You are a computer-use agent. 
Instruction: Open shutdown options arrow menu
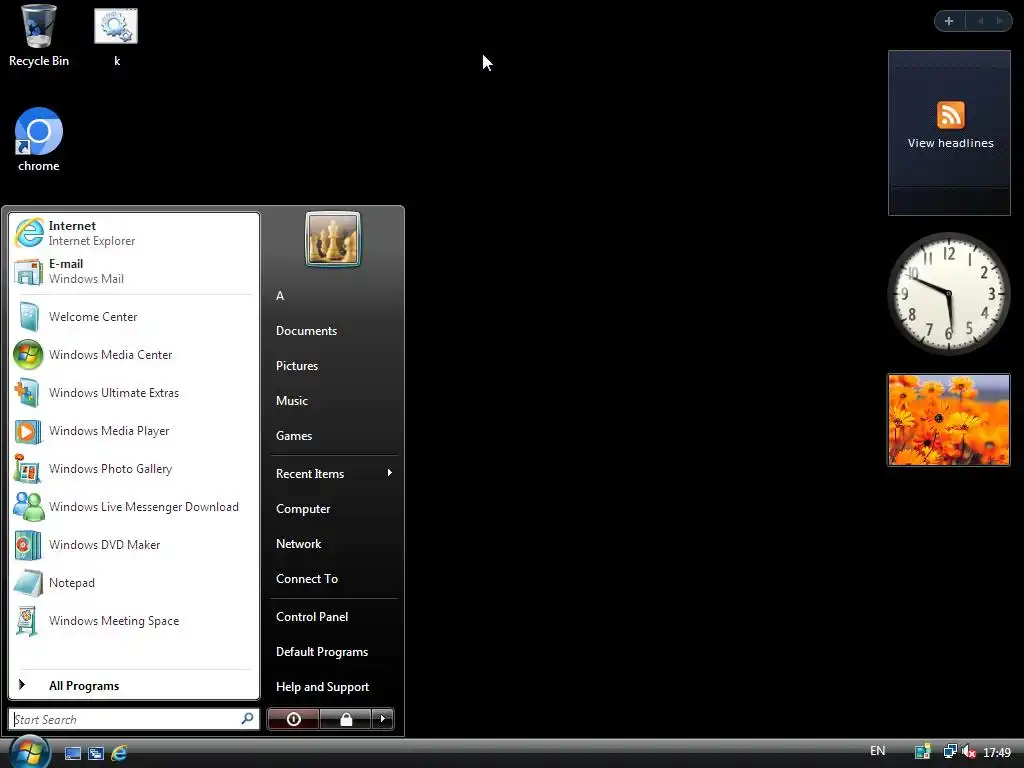coord(383,719)
